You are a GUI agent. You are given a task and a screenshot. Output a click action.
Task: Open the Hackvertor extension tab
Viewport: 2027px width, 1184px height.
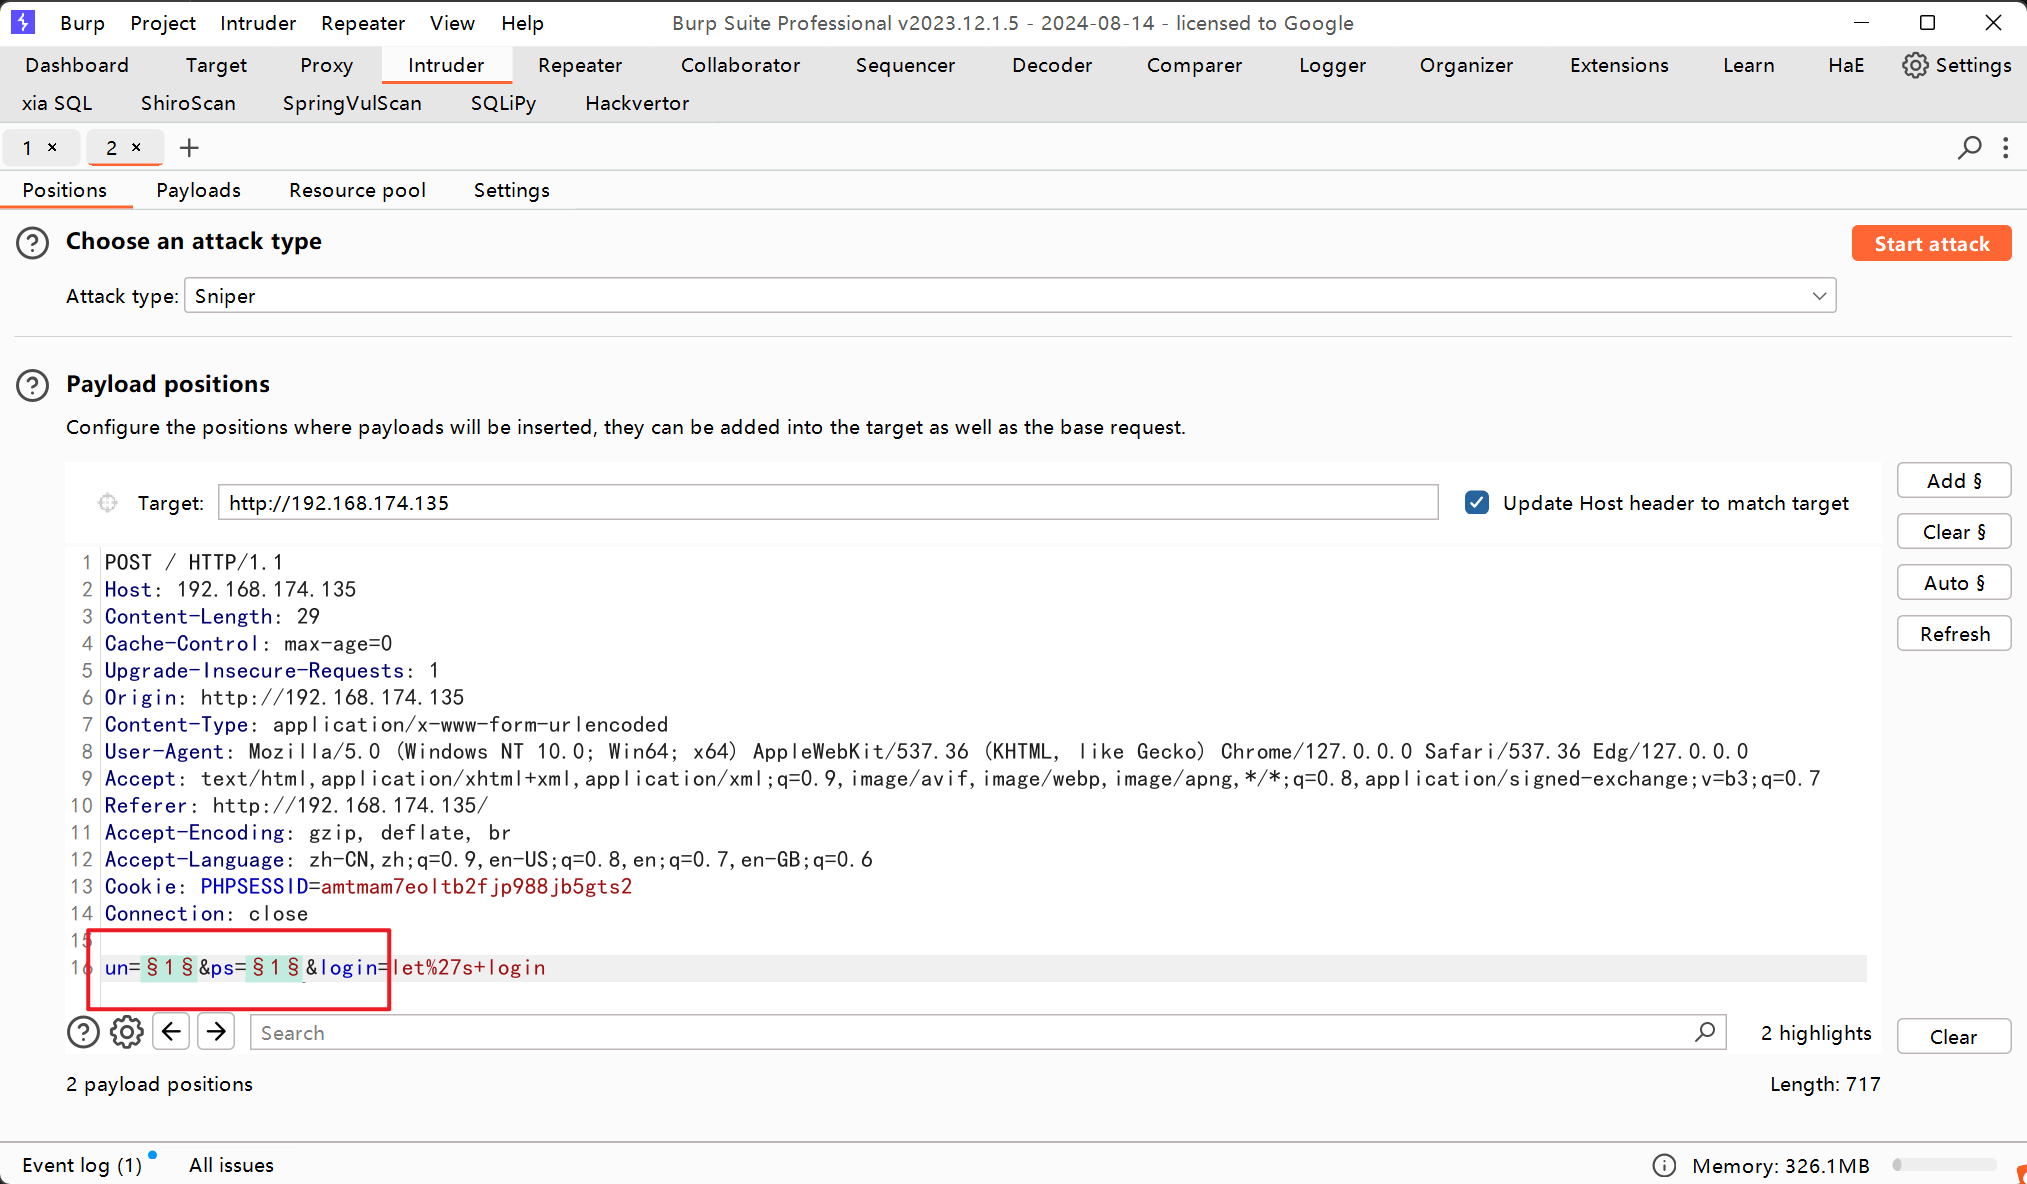[x=637, y=103]
